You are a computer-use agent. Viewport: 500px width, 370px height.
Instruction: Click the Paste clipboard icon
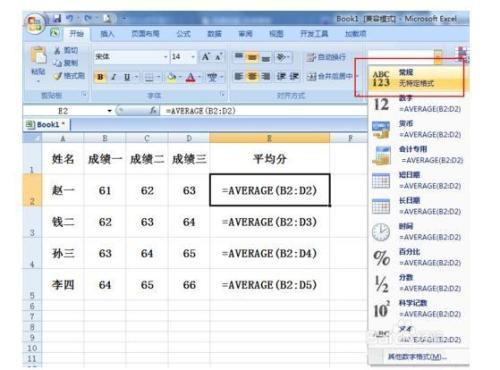[39, 56]
